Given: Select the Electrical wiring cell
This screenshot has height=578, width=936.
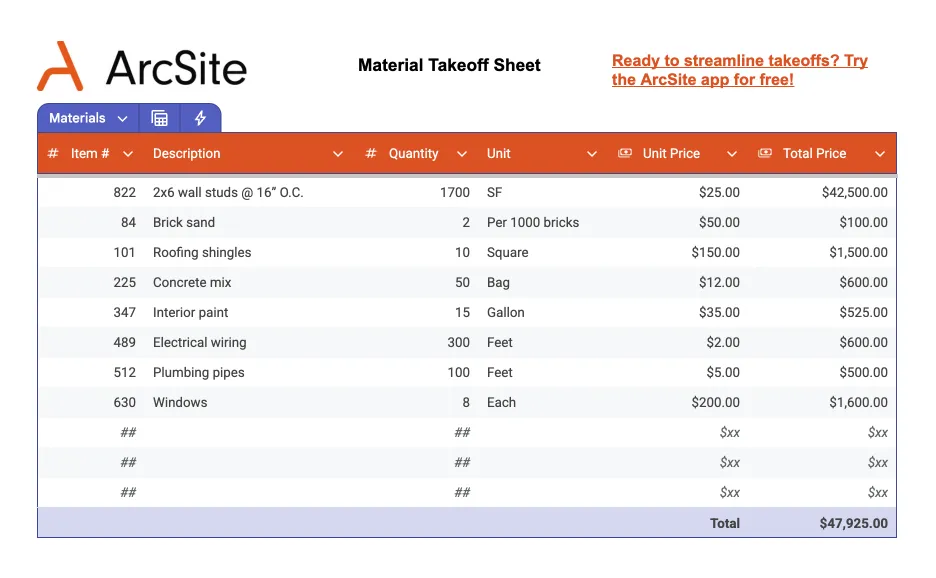Looking at the screenshot, I should tap(199, 342).
